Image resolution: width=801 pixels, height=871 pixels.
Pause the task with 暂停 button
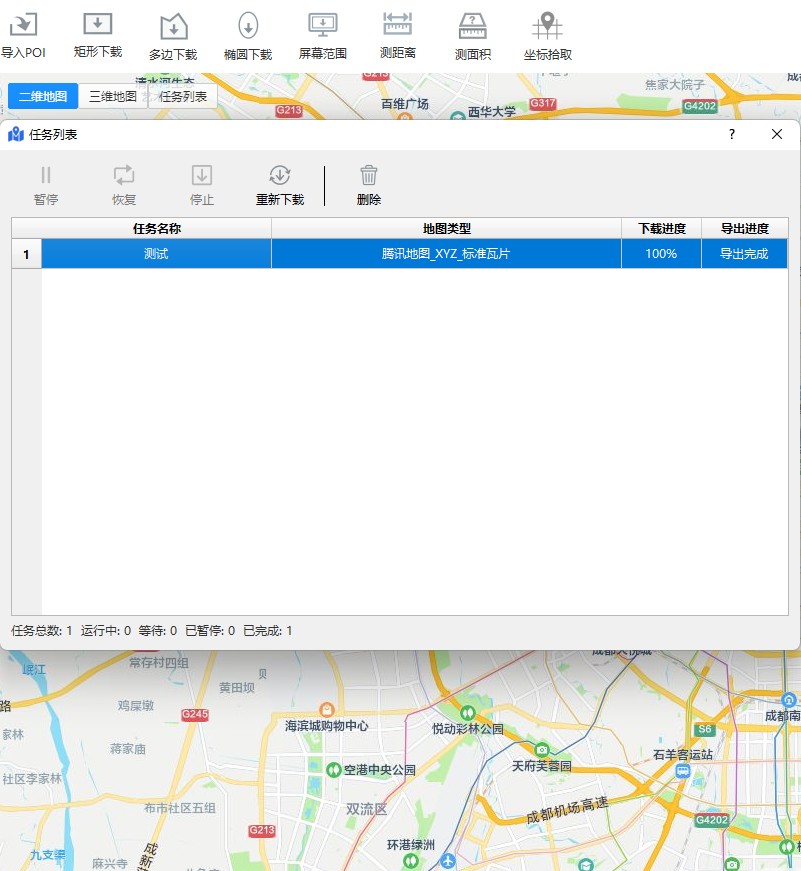point(46,176)
